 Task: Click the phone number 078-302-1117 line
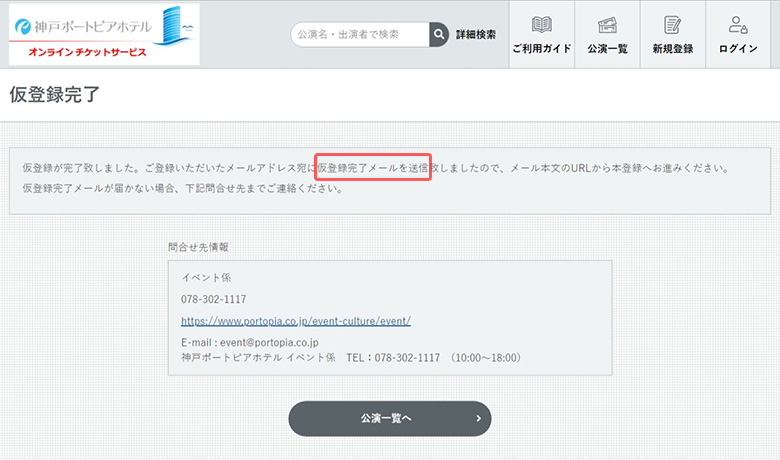coord(213,299)
